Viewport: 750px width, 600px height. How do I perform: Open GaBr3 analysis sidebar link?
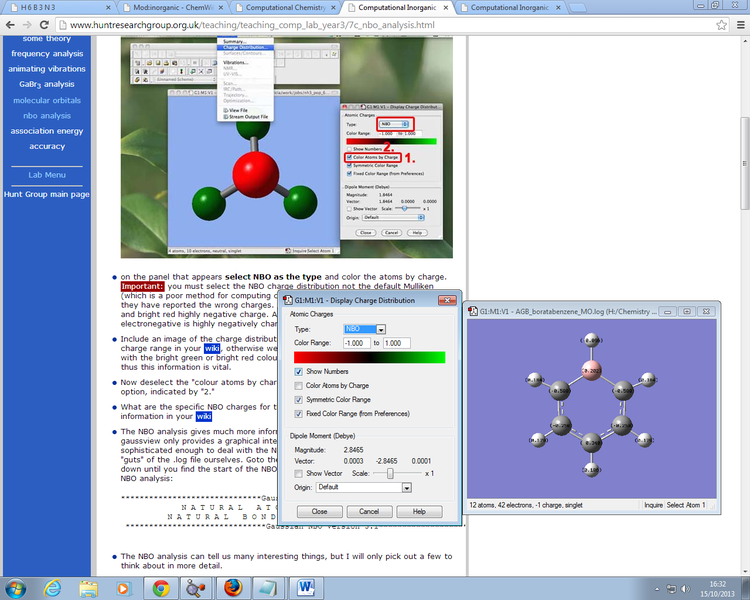[47, 84]
